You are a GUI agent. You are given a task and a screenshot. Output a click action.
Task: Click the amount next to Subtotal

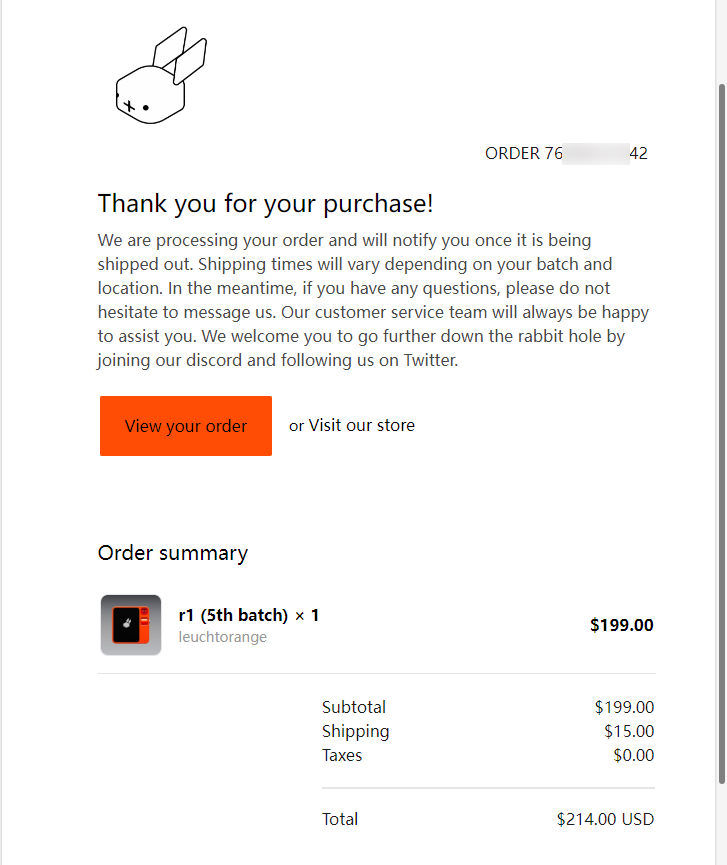tap(624, 707)
